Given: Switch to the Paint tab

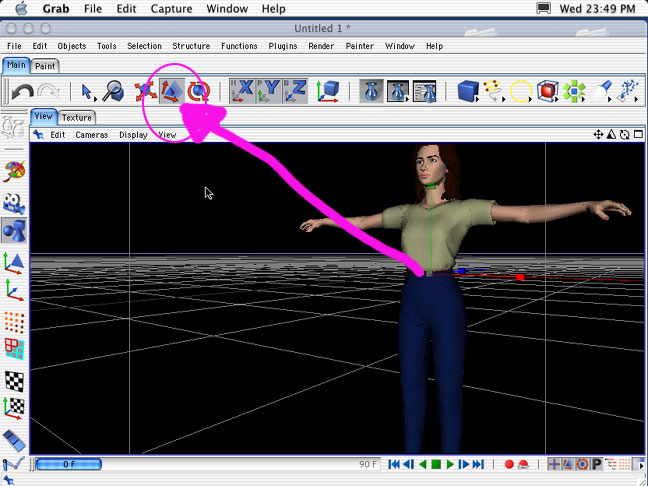Looking at the screenshot, I should pos(45,66).
